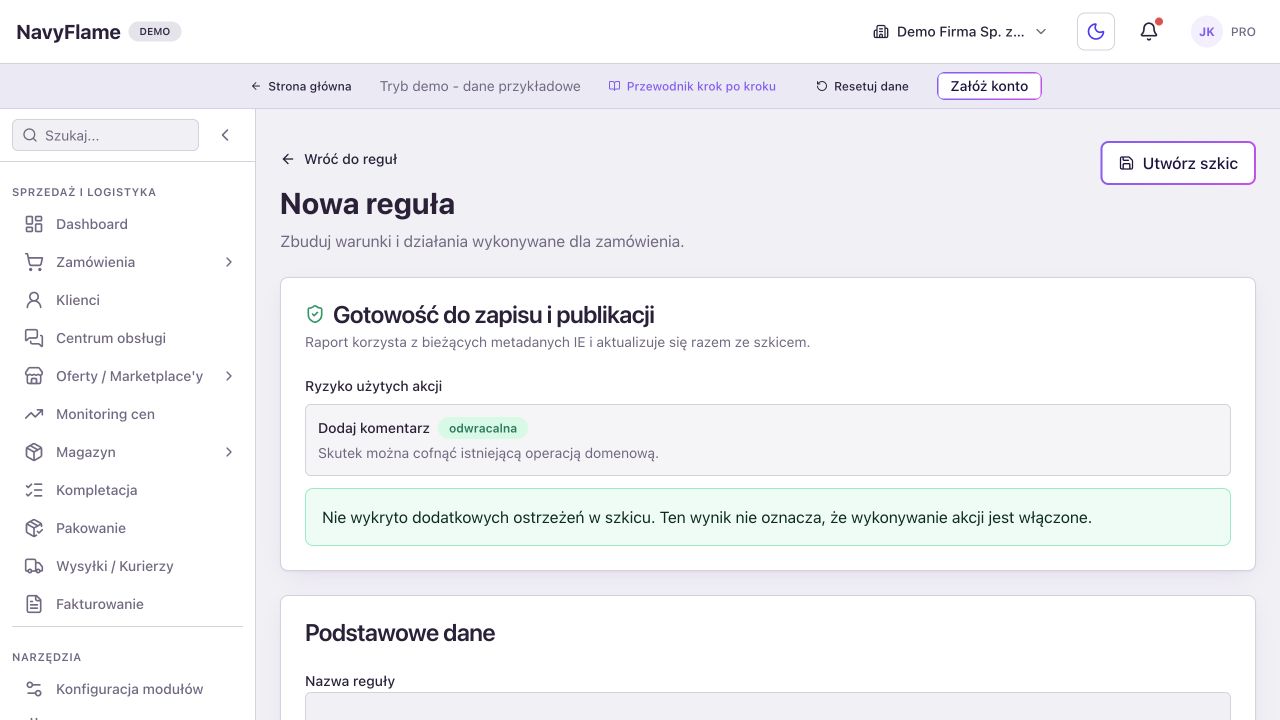The image size is (1280, 720).
Task: Open notifications bell
Action: [1149, 32]
